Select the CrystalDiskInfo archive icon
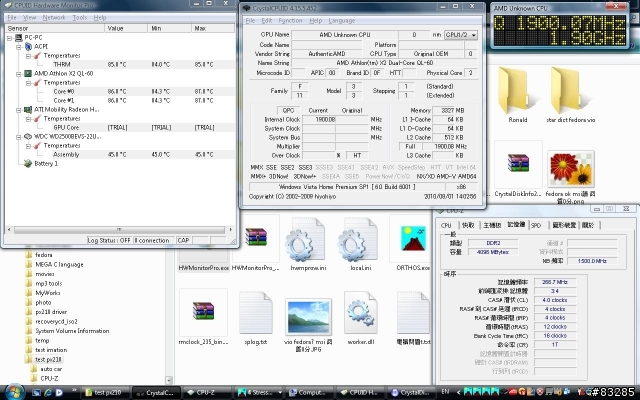 point(518,163)
